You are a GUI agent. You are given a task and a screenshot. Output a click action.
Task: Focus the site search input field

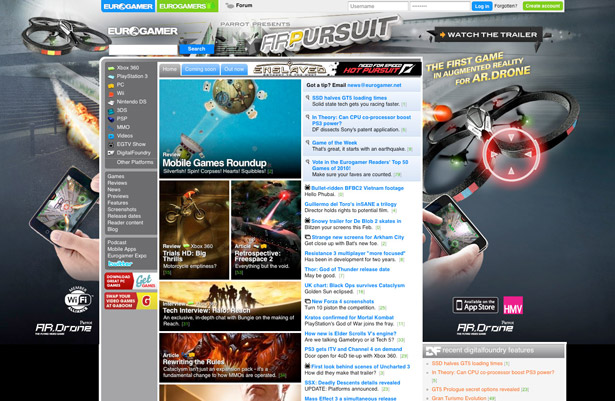(143, 49)
